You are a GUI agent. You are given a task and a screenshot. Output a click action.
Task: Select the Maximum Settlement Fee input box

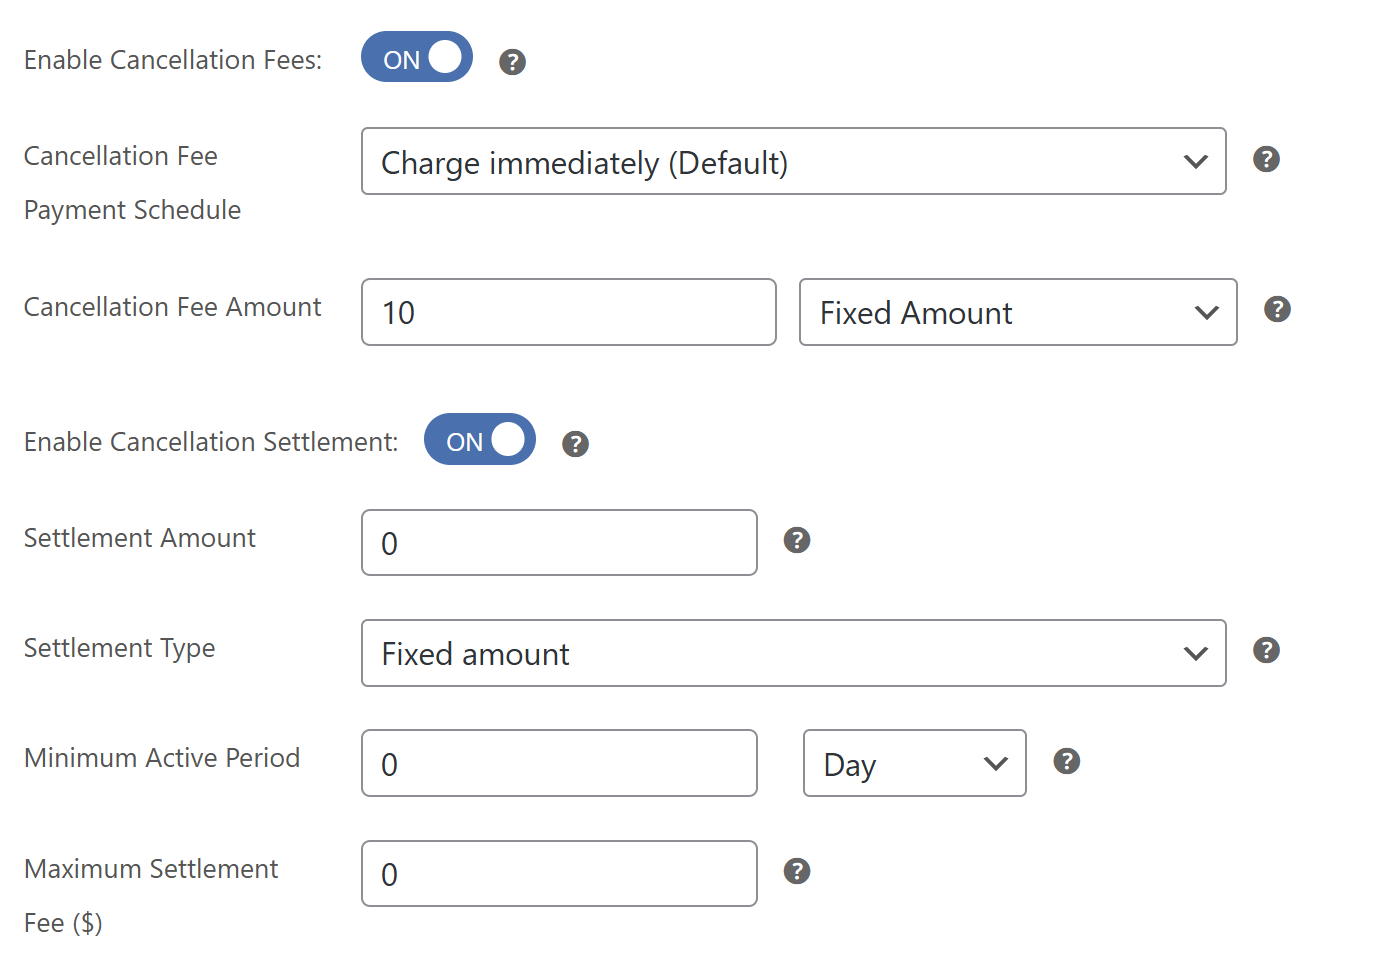click(559, 873)
